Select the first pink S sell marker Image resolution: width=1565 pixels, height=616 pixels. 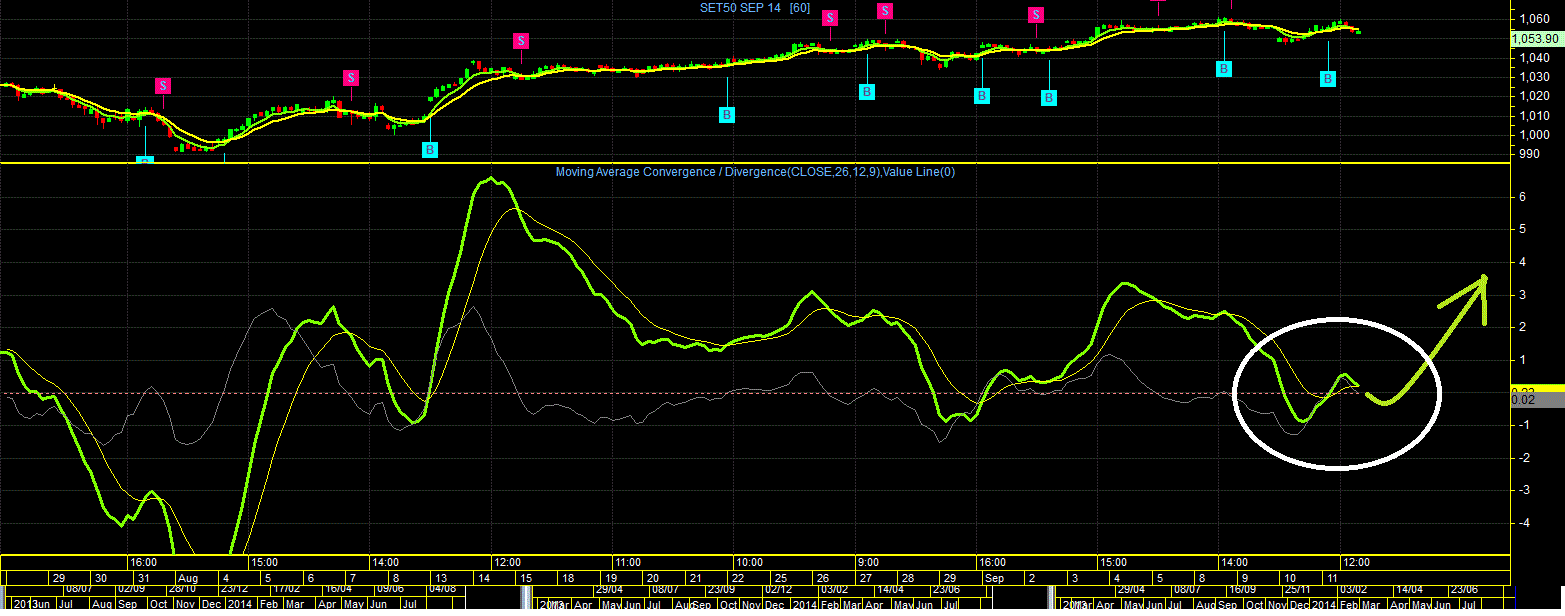[163, 86]
